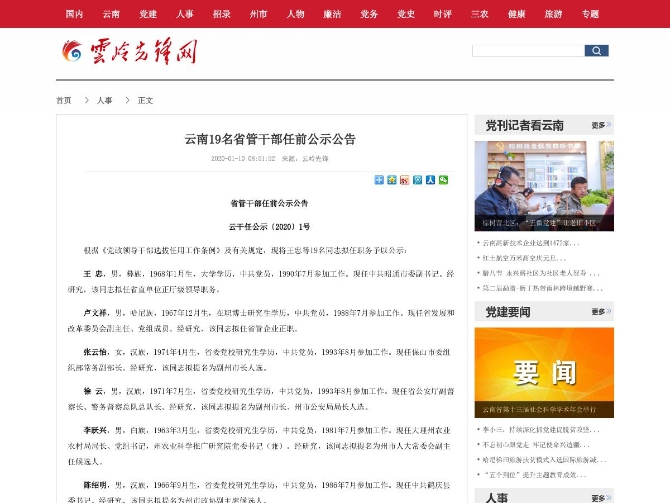Screen dimensions: 670x503
Task: Click the search input field
Action: (x=527, y=51)
